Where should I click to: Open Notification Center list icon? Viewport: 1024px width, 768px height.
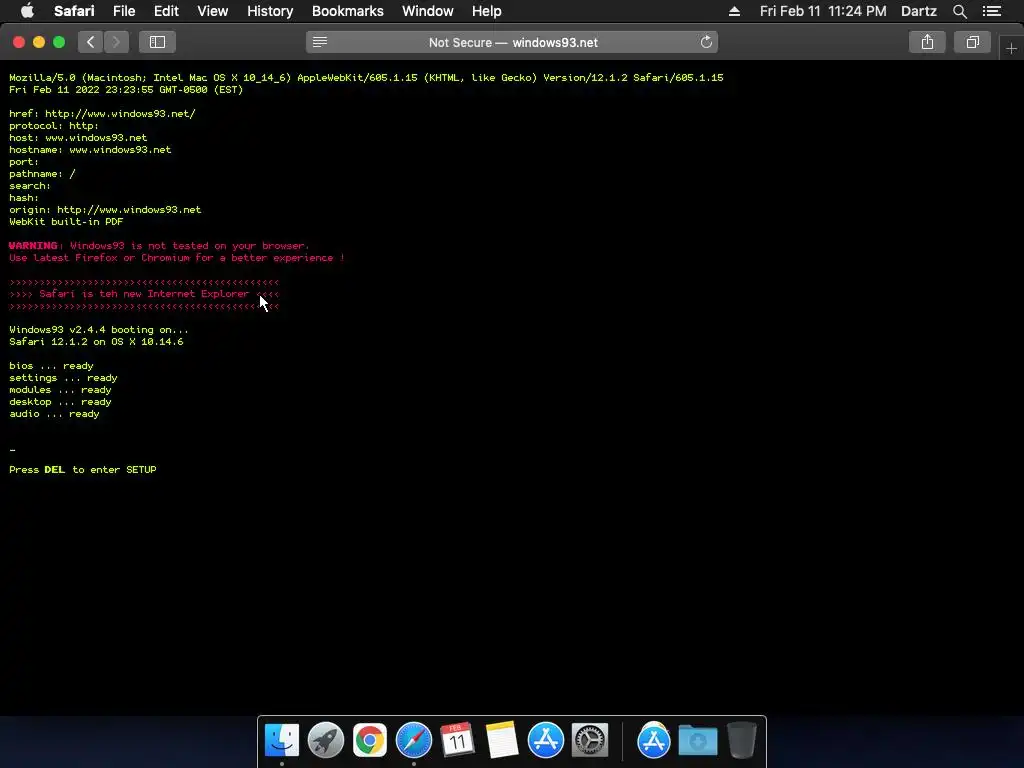[992, 11]
